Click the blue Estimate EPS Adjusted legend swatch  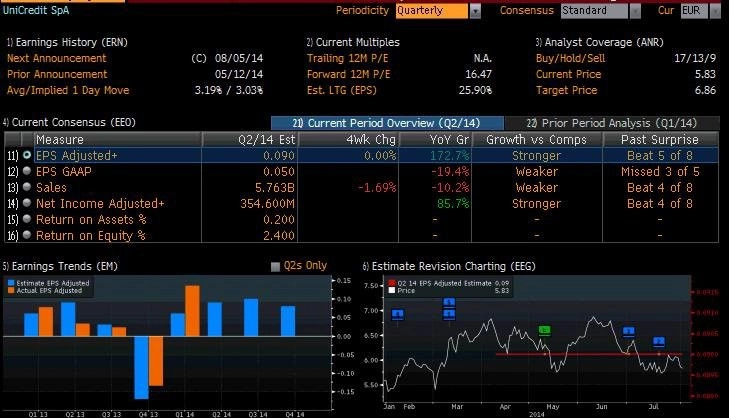[x=11, y=283]
